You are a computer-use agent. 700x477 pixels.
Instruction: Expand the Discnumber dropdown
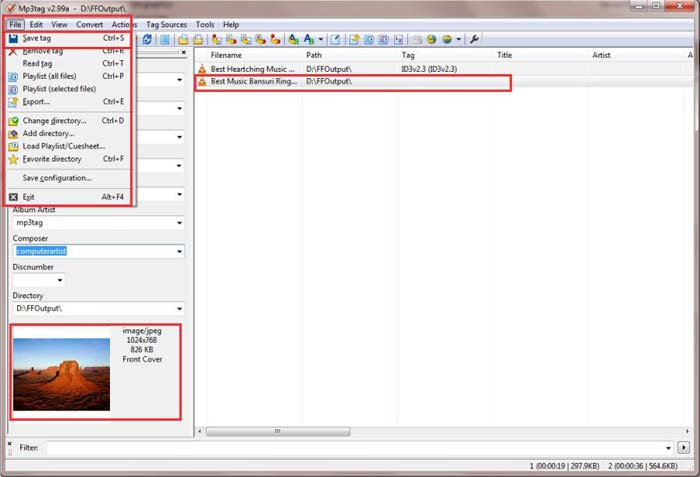coord(60,280)
